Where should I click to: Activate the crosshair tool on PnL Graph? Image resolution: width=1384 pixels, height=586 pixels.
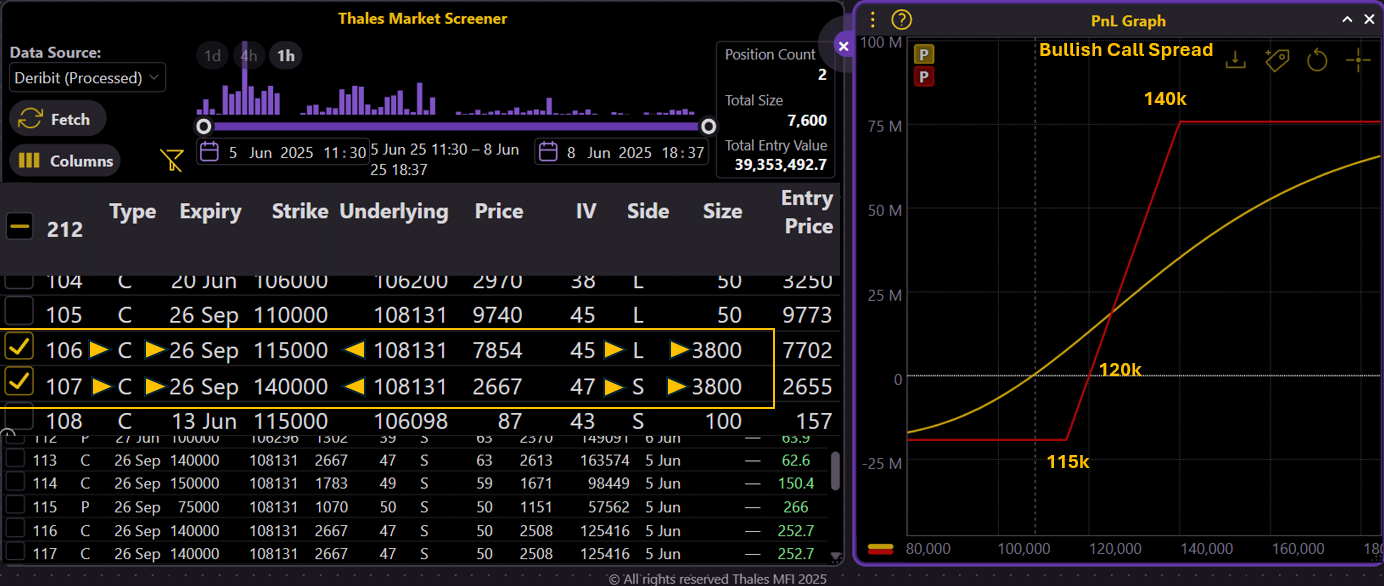pyautogui.click(x=1358, y=60)
